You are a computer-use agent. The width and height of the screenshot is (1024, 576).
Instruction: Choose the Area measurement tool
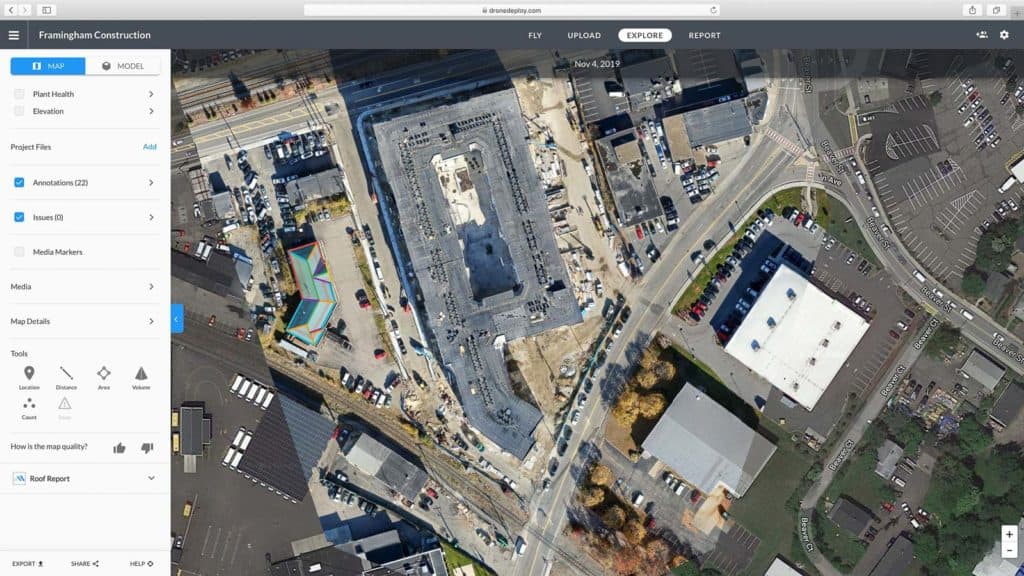tap(103, 374)
